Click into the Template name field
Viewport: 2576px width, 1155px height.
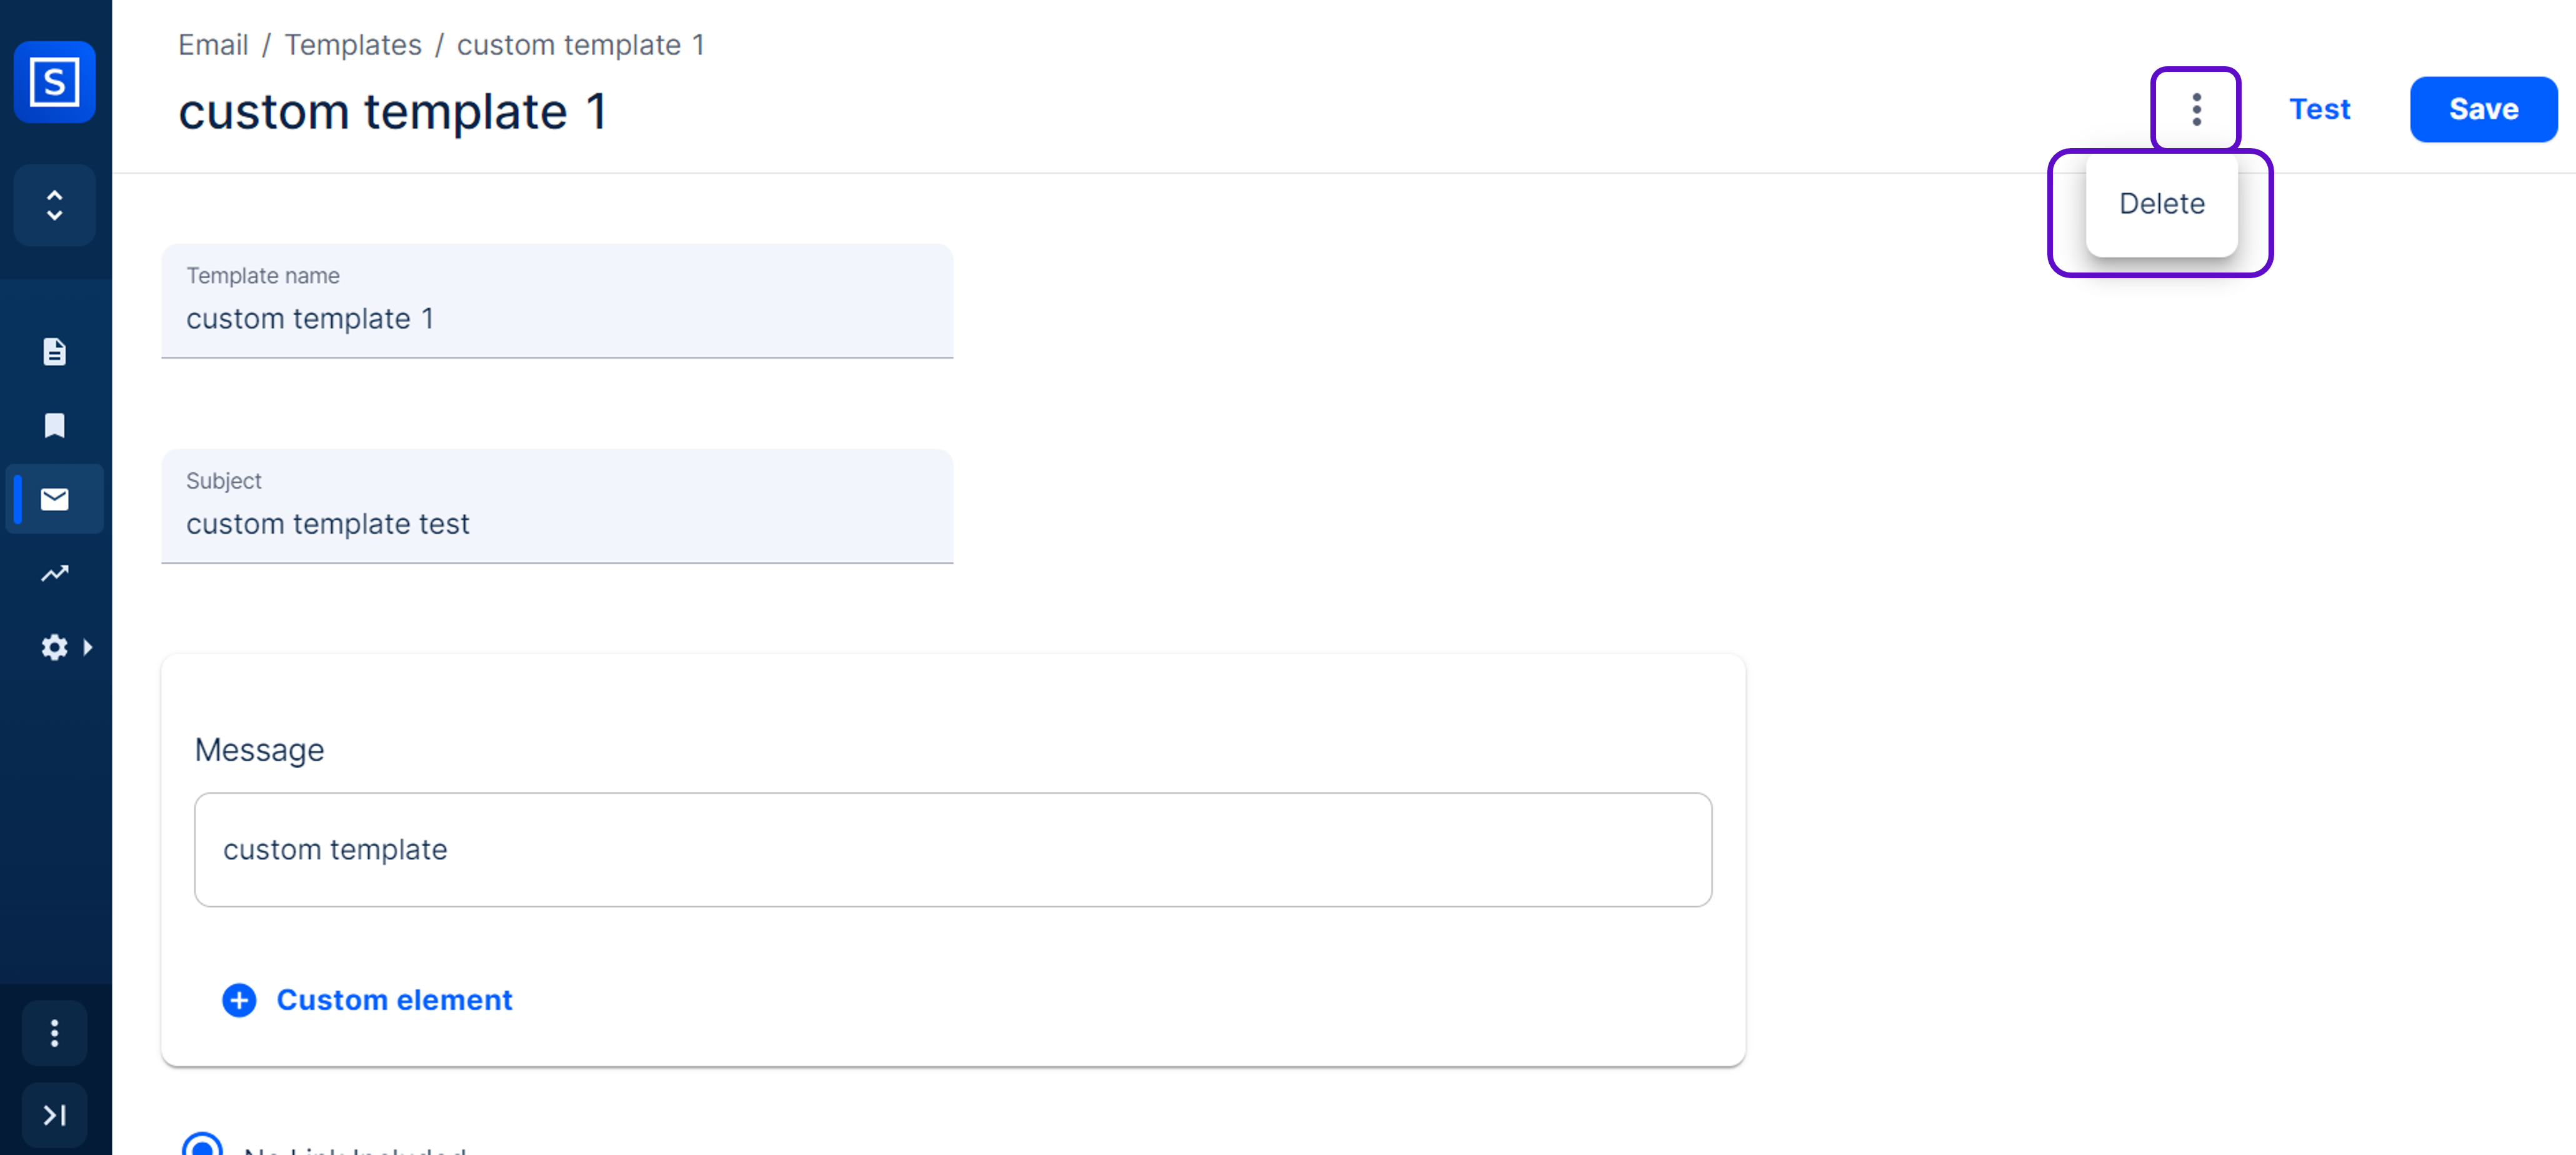(x=557, y=319)
